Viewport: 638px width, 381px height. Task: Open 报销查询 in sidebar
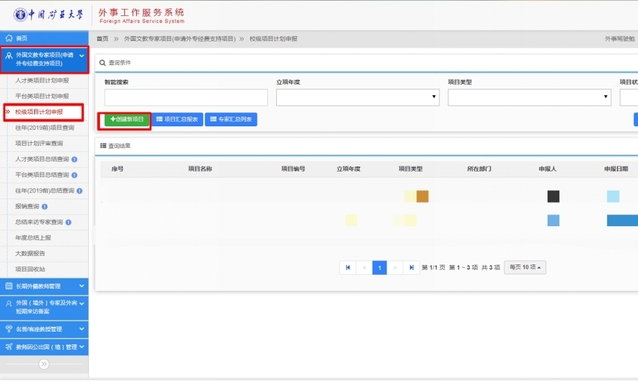click(27, 206)
